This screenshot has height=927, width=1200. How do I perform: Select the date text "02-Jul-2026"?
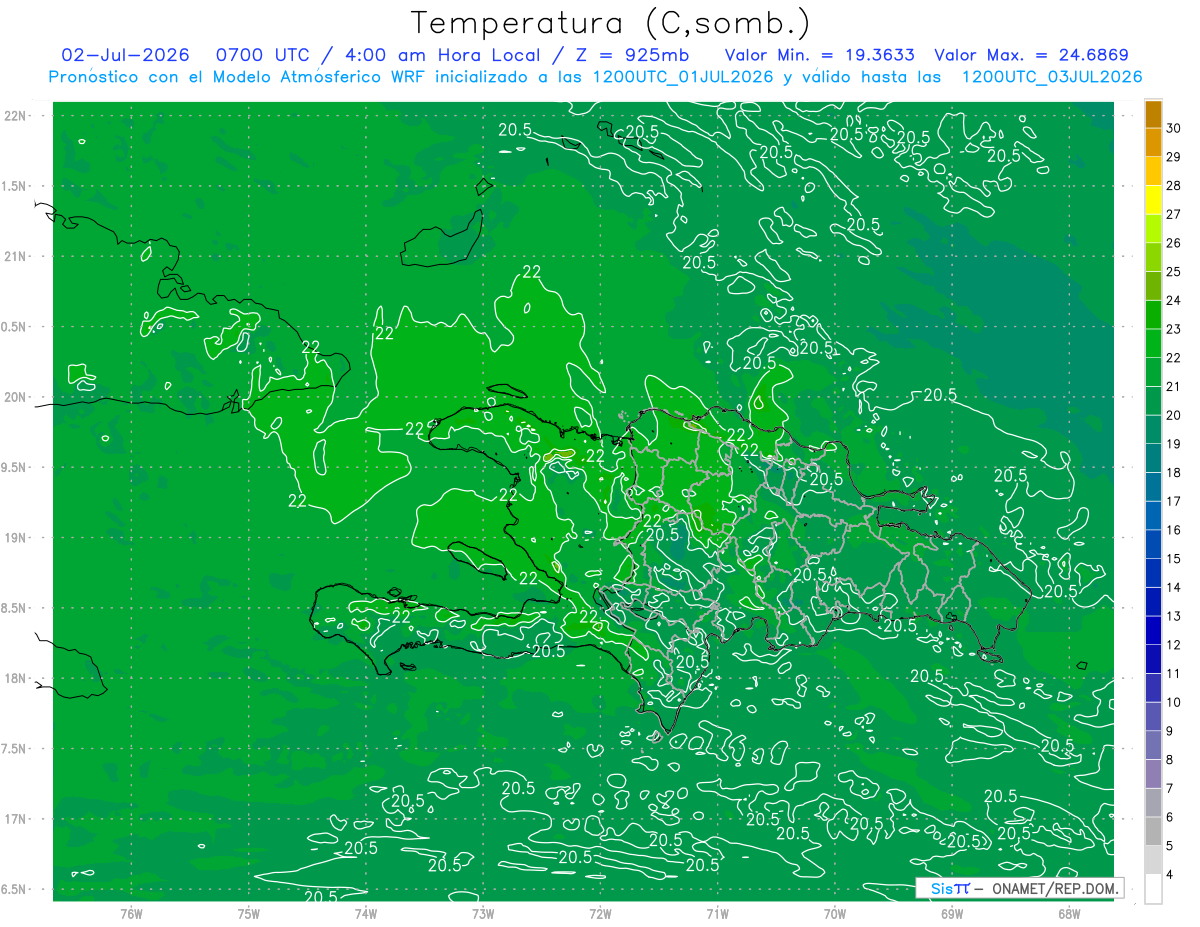(x=125, y=55)
